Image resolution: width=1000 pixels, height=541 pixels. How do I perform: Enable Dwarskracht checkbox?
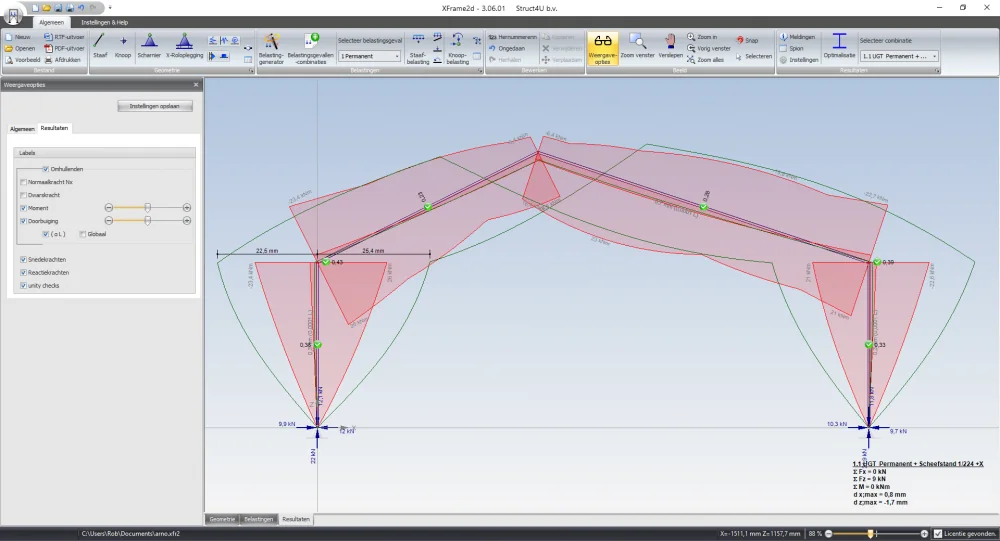[x=24, y=195]
